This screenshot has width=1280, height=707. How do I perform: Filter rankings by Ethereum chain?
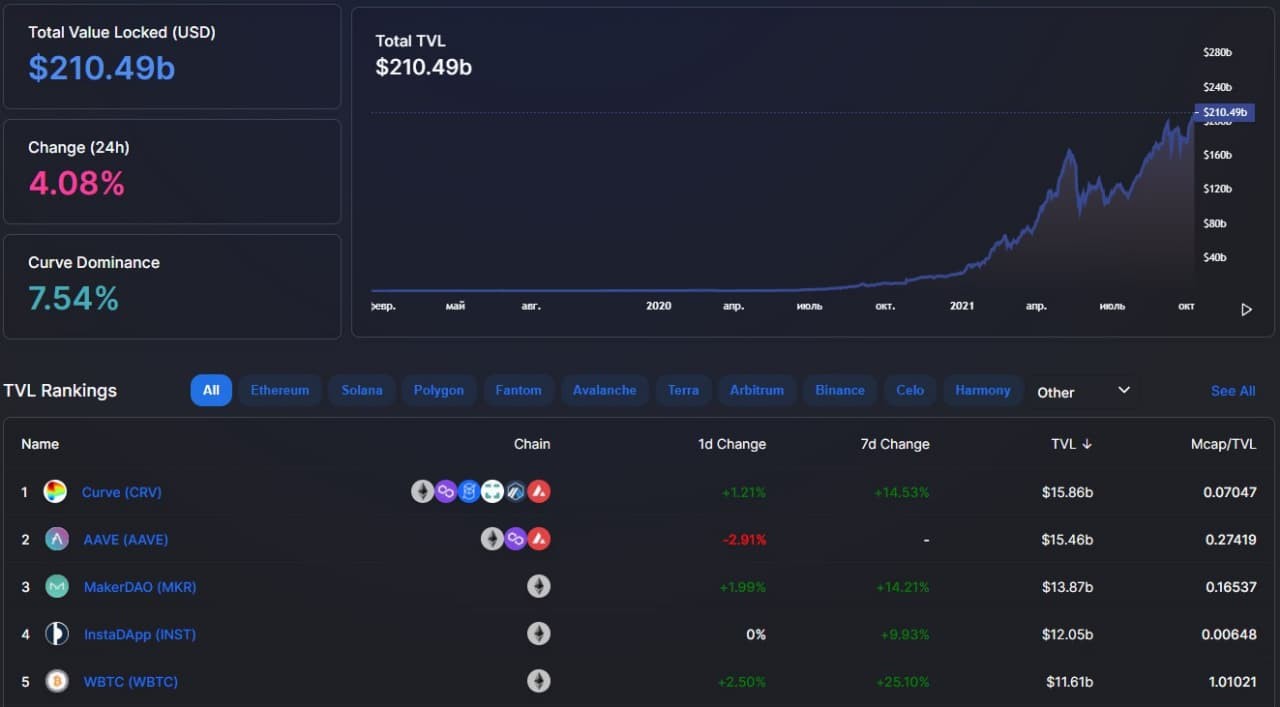(x=280, y=390)
